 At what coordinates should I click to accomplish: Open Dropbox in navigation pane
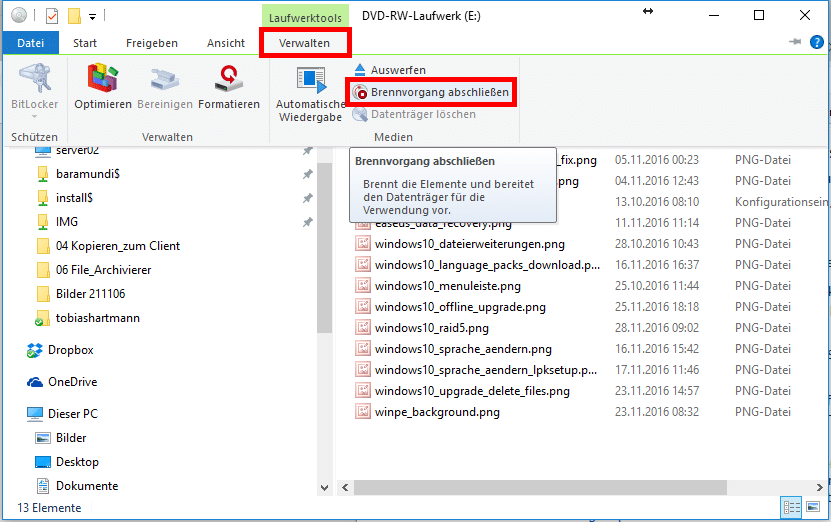70,350
